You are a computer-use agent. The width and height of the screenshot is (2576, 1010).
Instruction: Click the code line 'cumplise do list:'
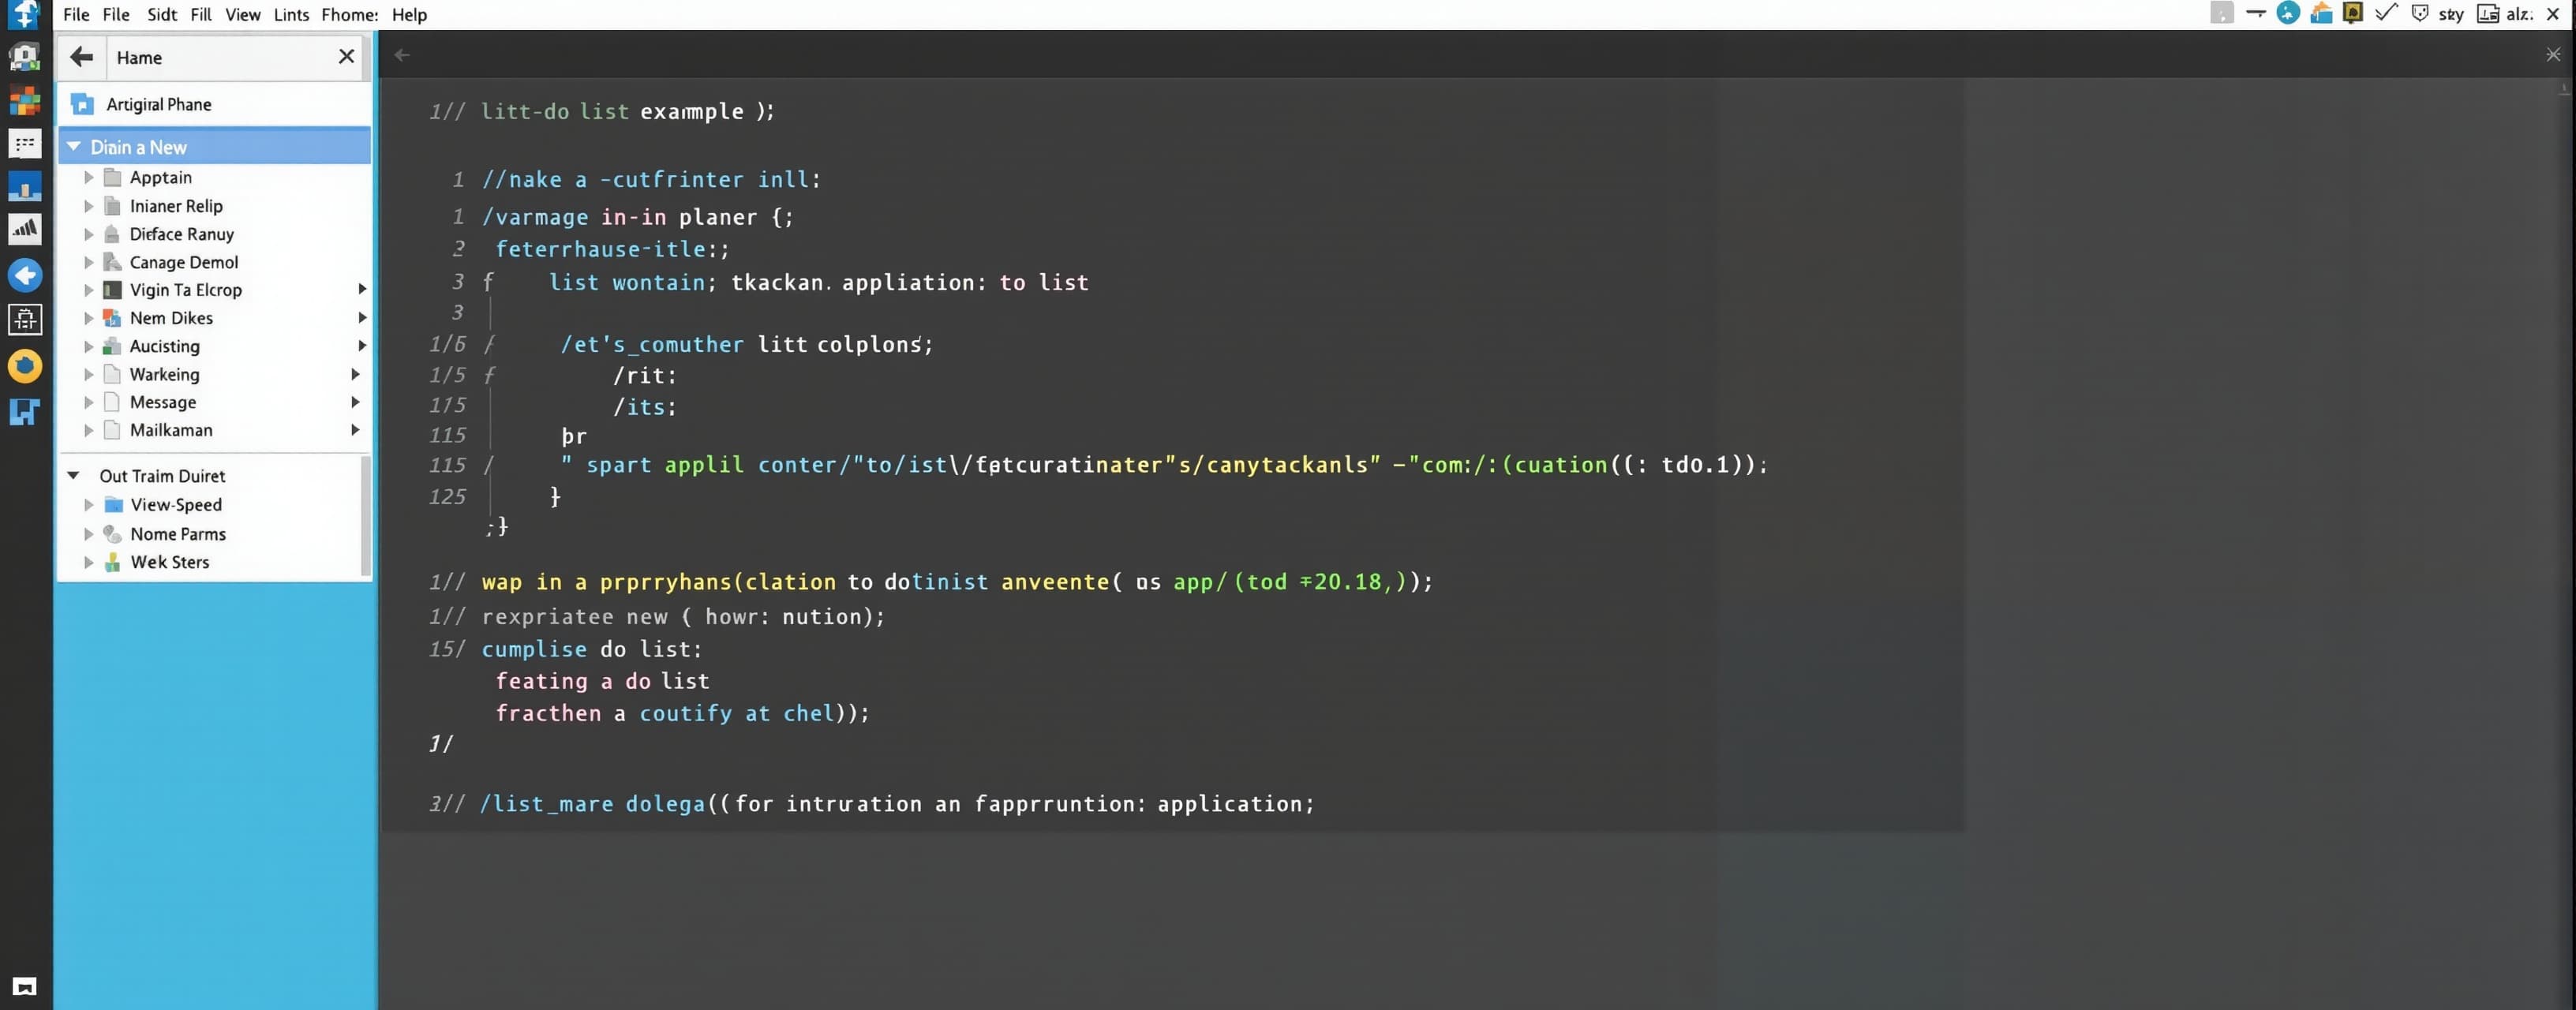coord(592,649)
